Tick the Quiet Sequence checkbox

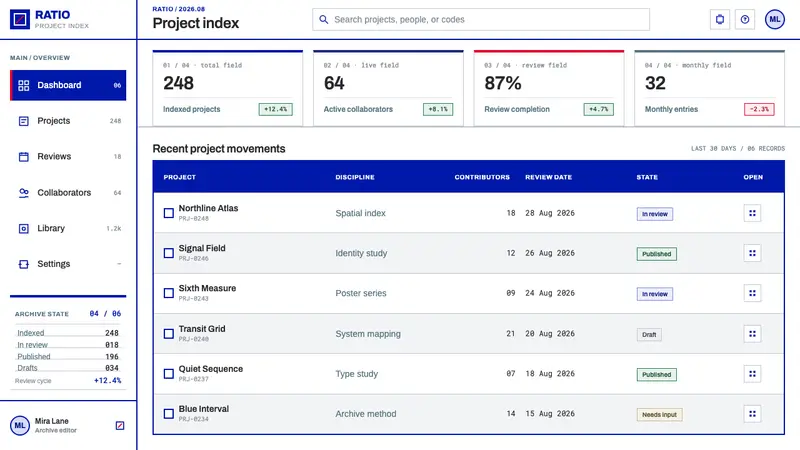[169, 374]
